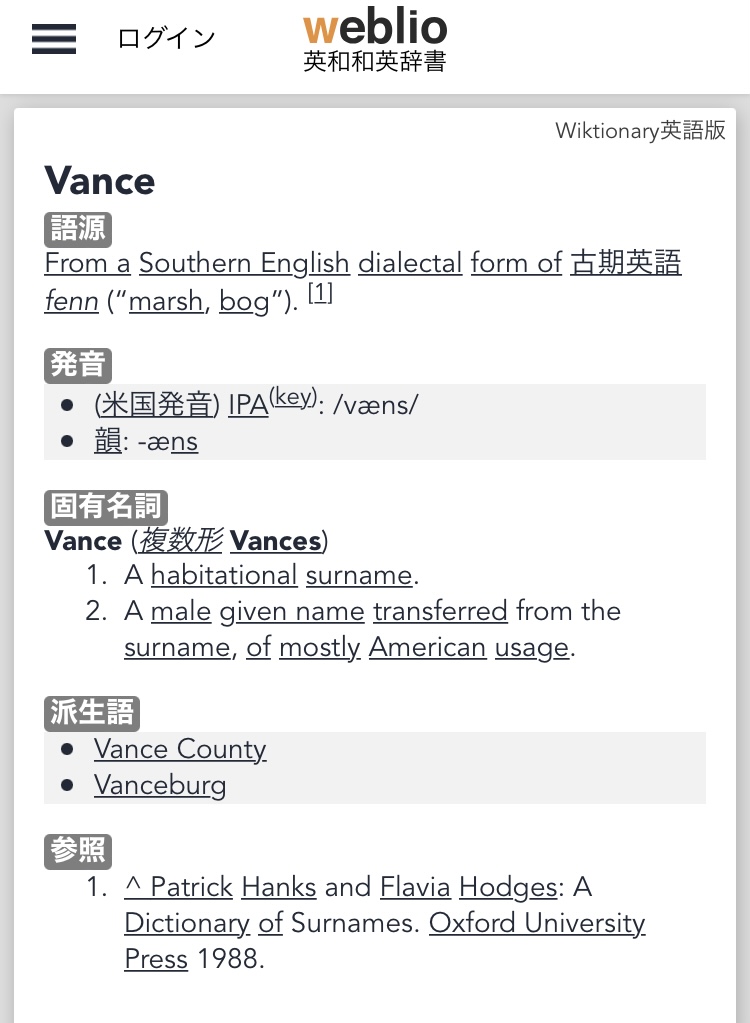This screenshot has height=1023, width=750.
Task: Open the IPA pronunciation link
Action: click(248, 405)
